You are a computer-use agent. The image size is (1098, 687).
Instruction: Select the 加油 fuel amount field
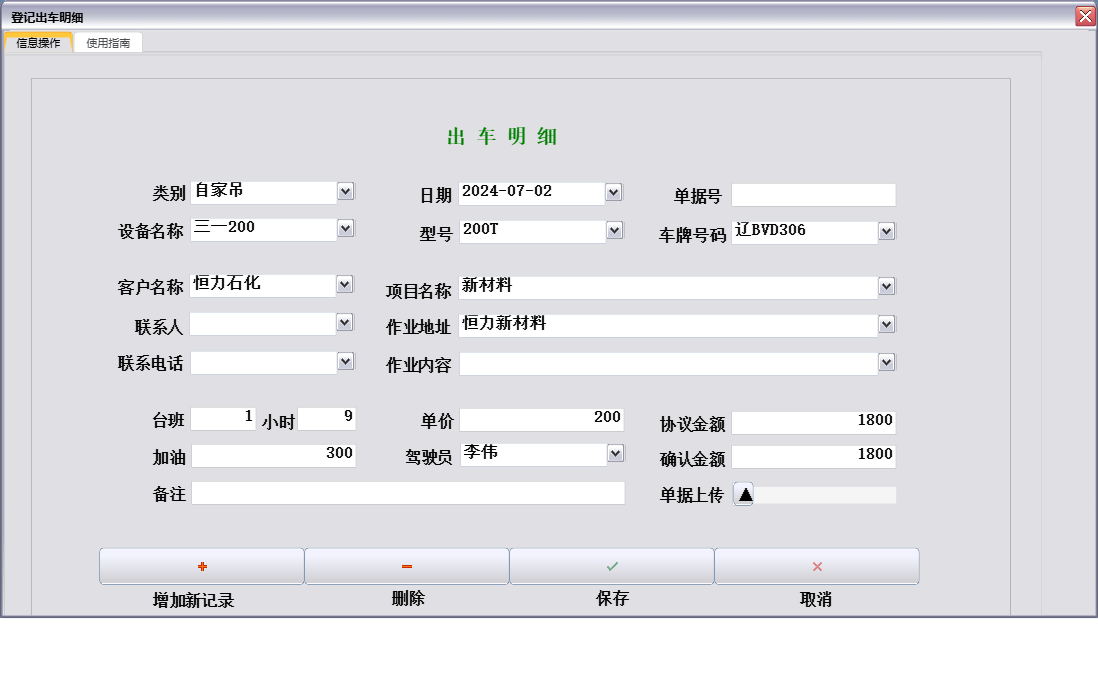pos(273,454)
